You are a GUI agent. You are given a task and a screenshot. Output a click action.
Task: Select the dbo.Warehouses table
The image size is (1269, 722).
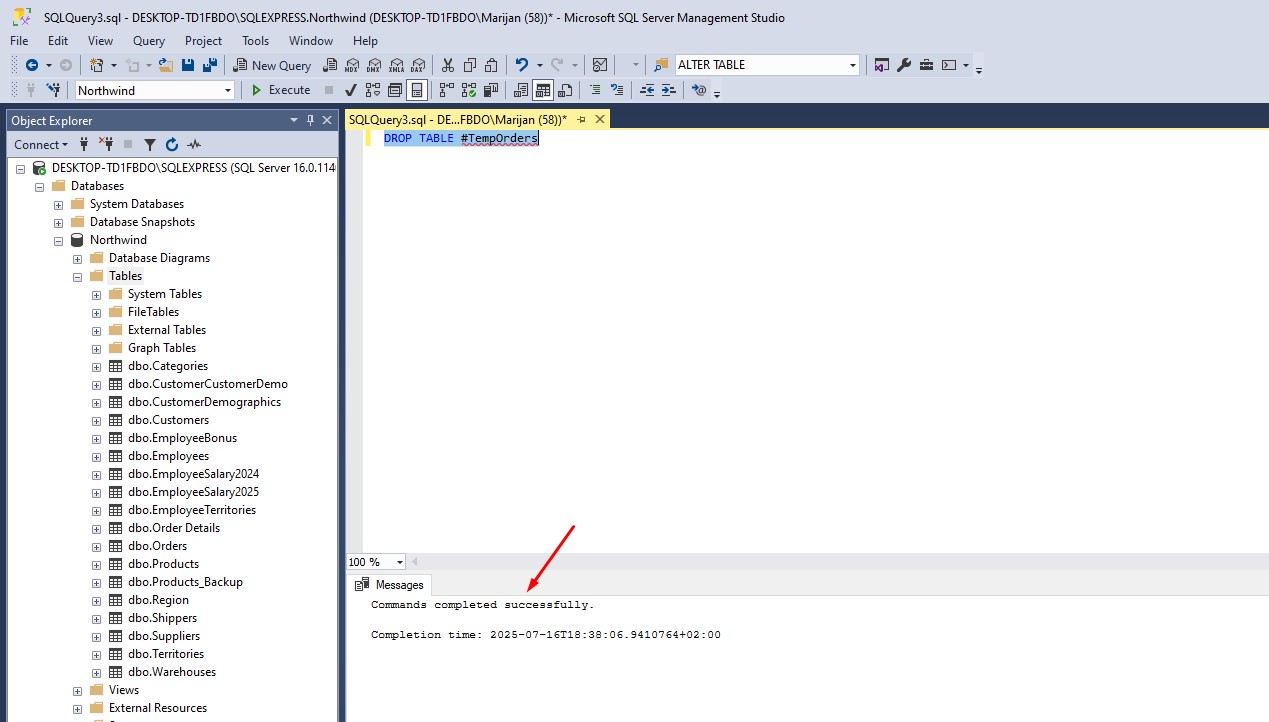(172, 672)
